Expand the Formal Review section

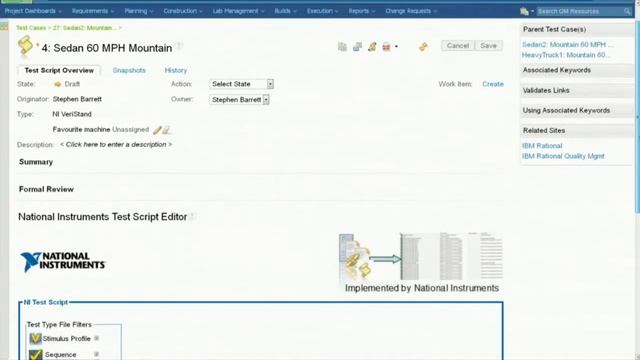[46, 189]
